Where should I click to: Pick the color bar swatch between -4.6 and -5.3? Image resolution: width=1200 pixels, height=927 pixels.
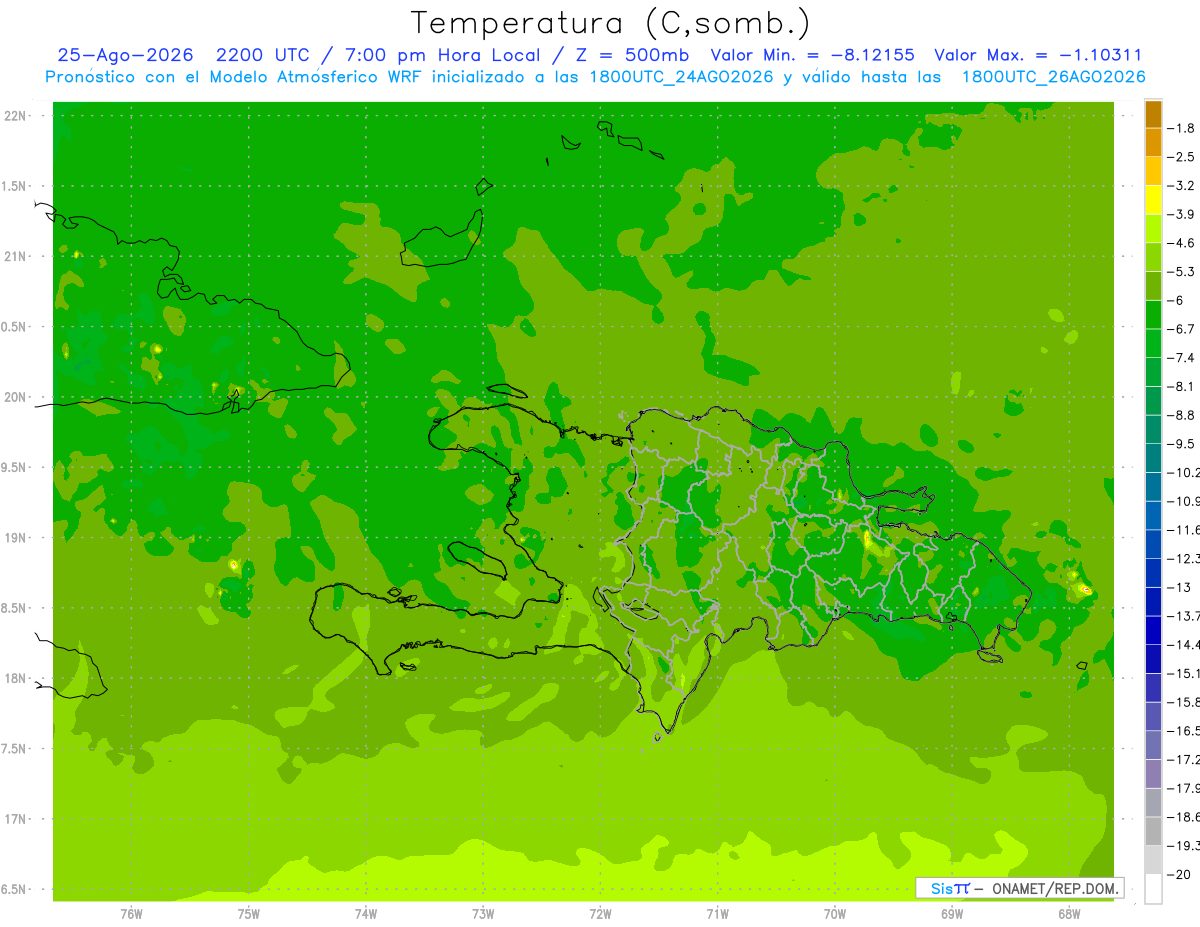[x=1153, y=257]
